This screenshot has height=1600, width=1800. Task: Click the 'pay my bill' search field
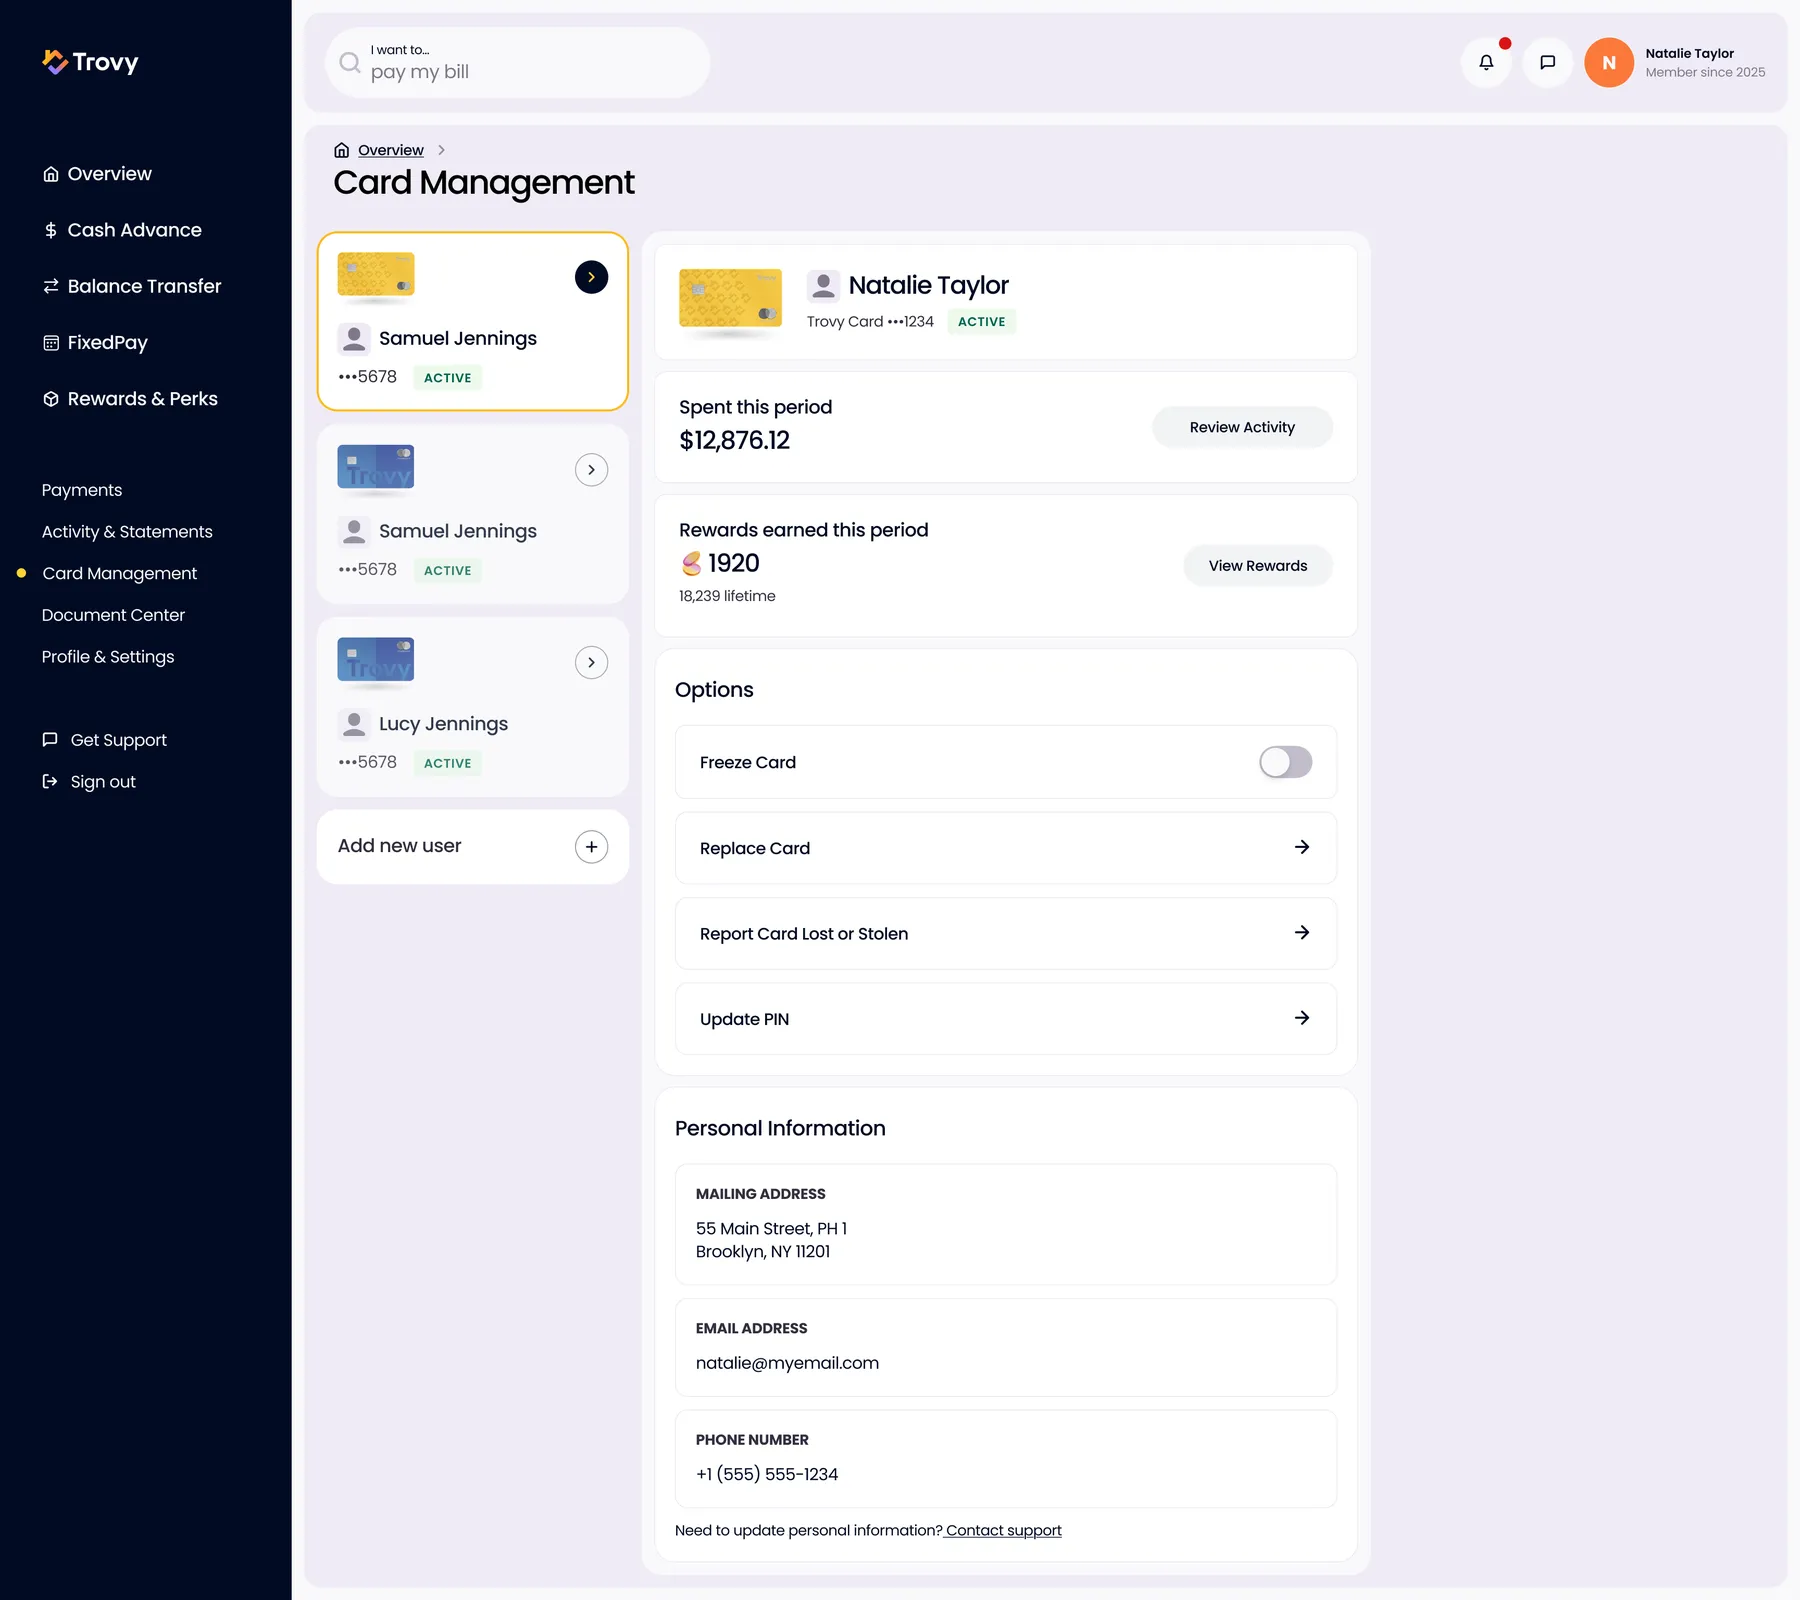coord(517,62)
